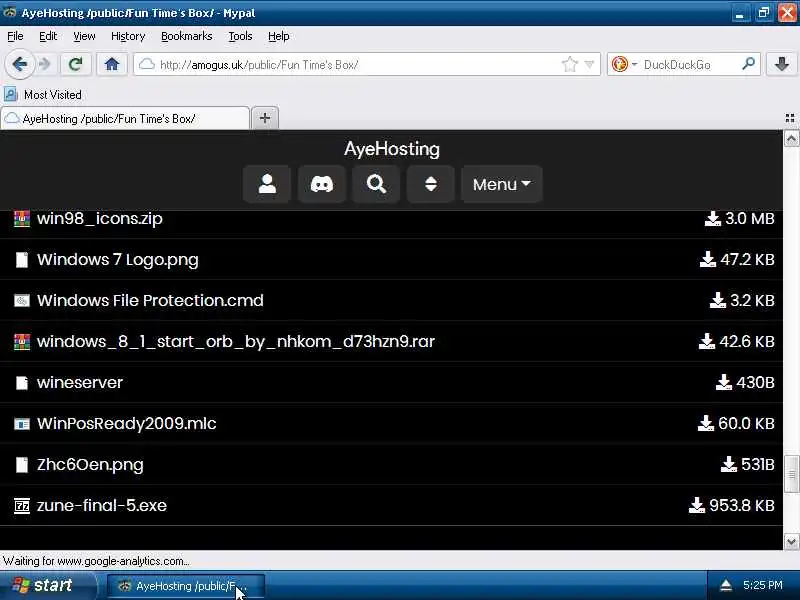This screenshot has height=600, width=800.
Task: Click the download icon next to 42.6 KB
Action: point(706,341)
